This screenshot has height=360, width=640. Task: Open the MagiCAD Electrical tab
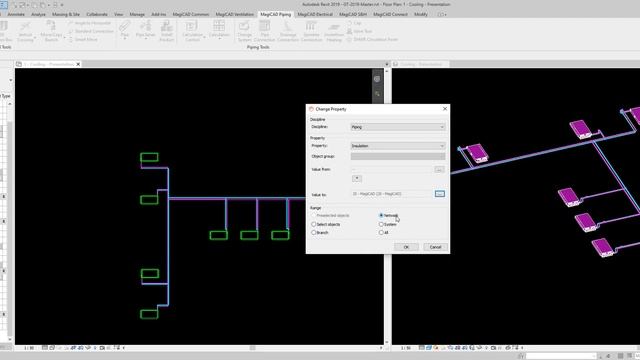pyautogui.click(x=315, y=14)
